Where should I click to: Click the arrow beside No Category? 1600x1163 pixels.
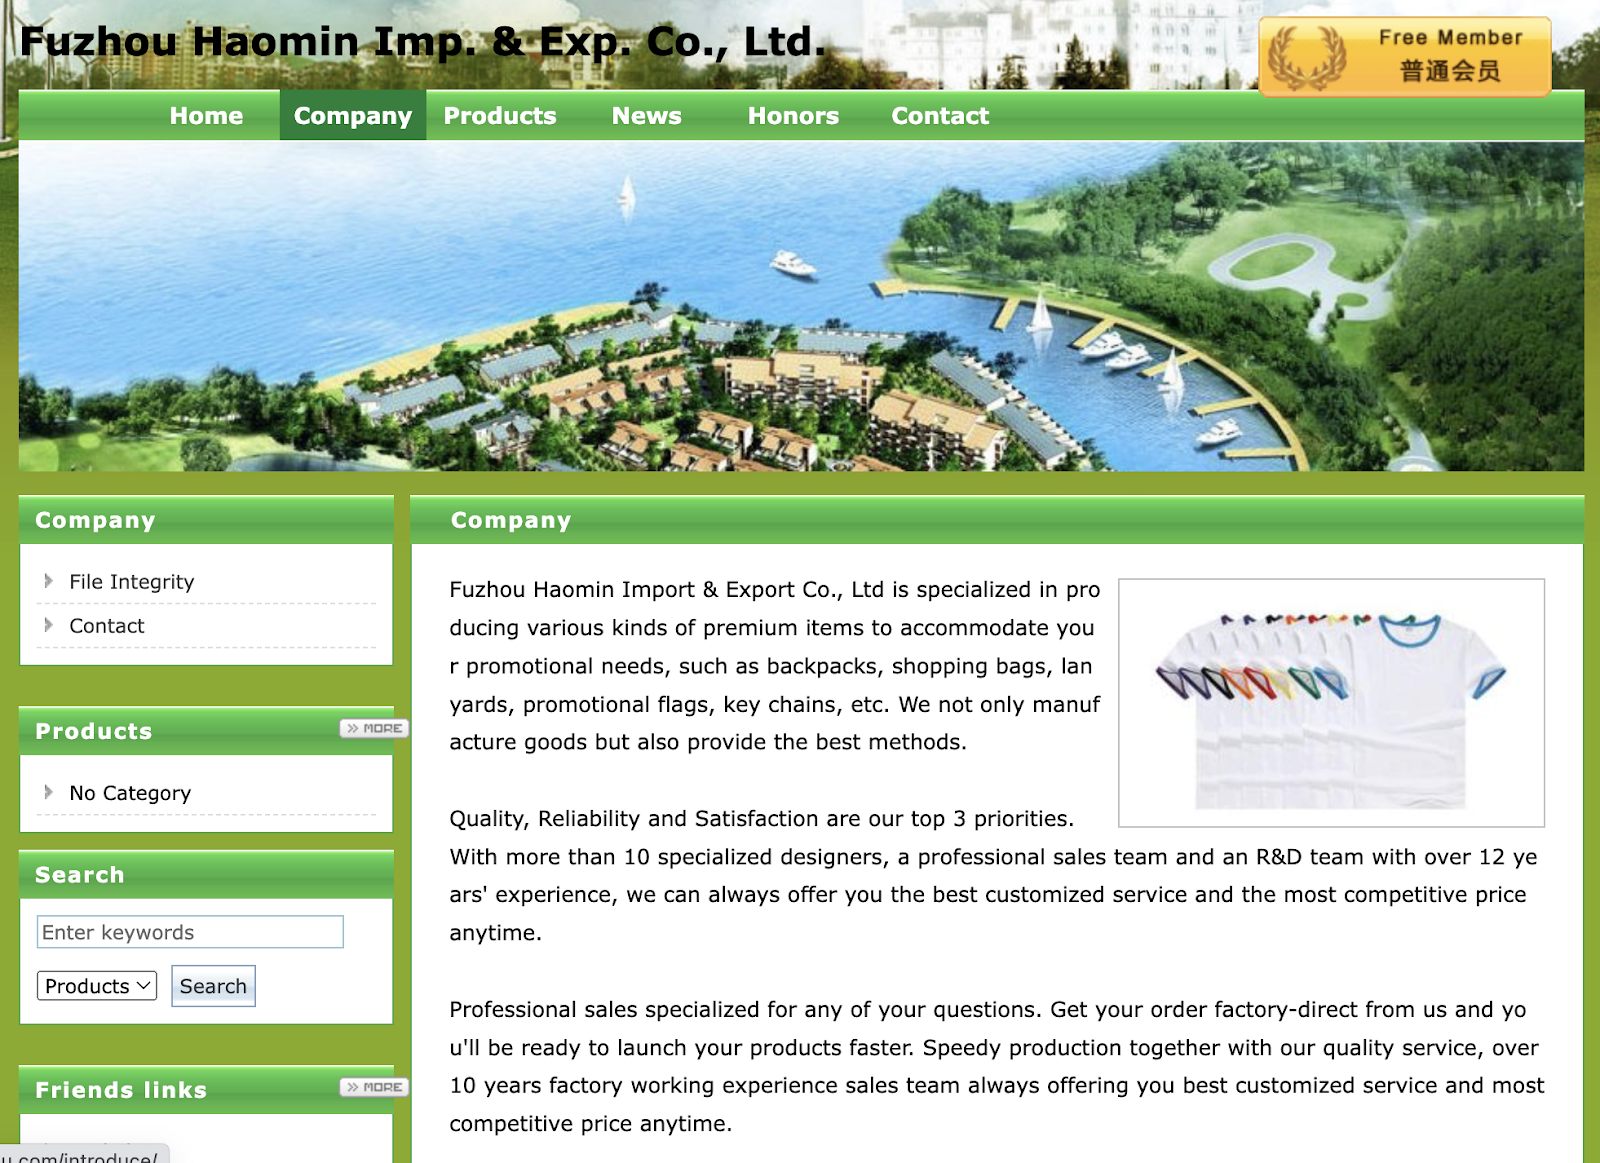pyautogui.click(x=48, y=792)
